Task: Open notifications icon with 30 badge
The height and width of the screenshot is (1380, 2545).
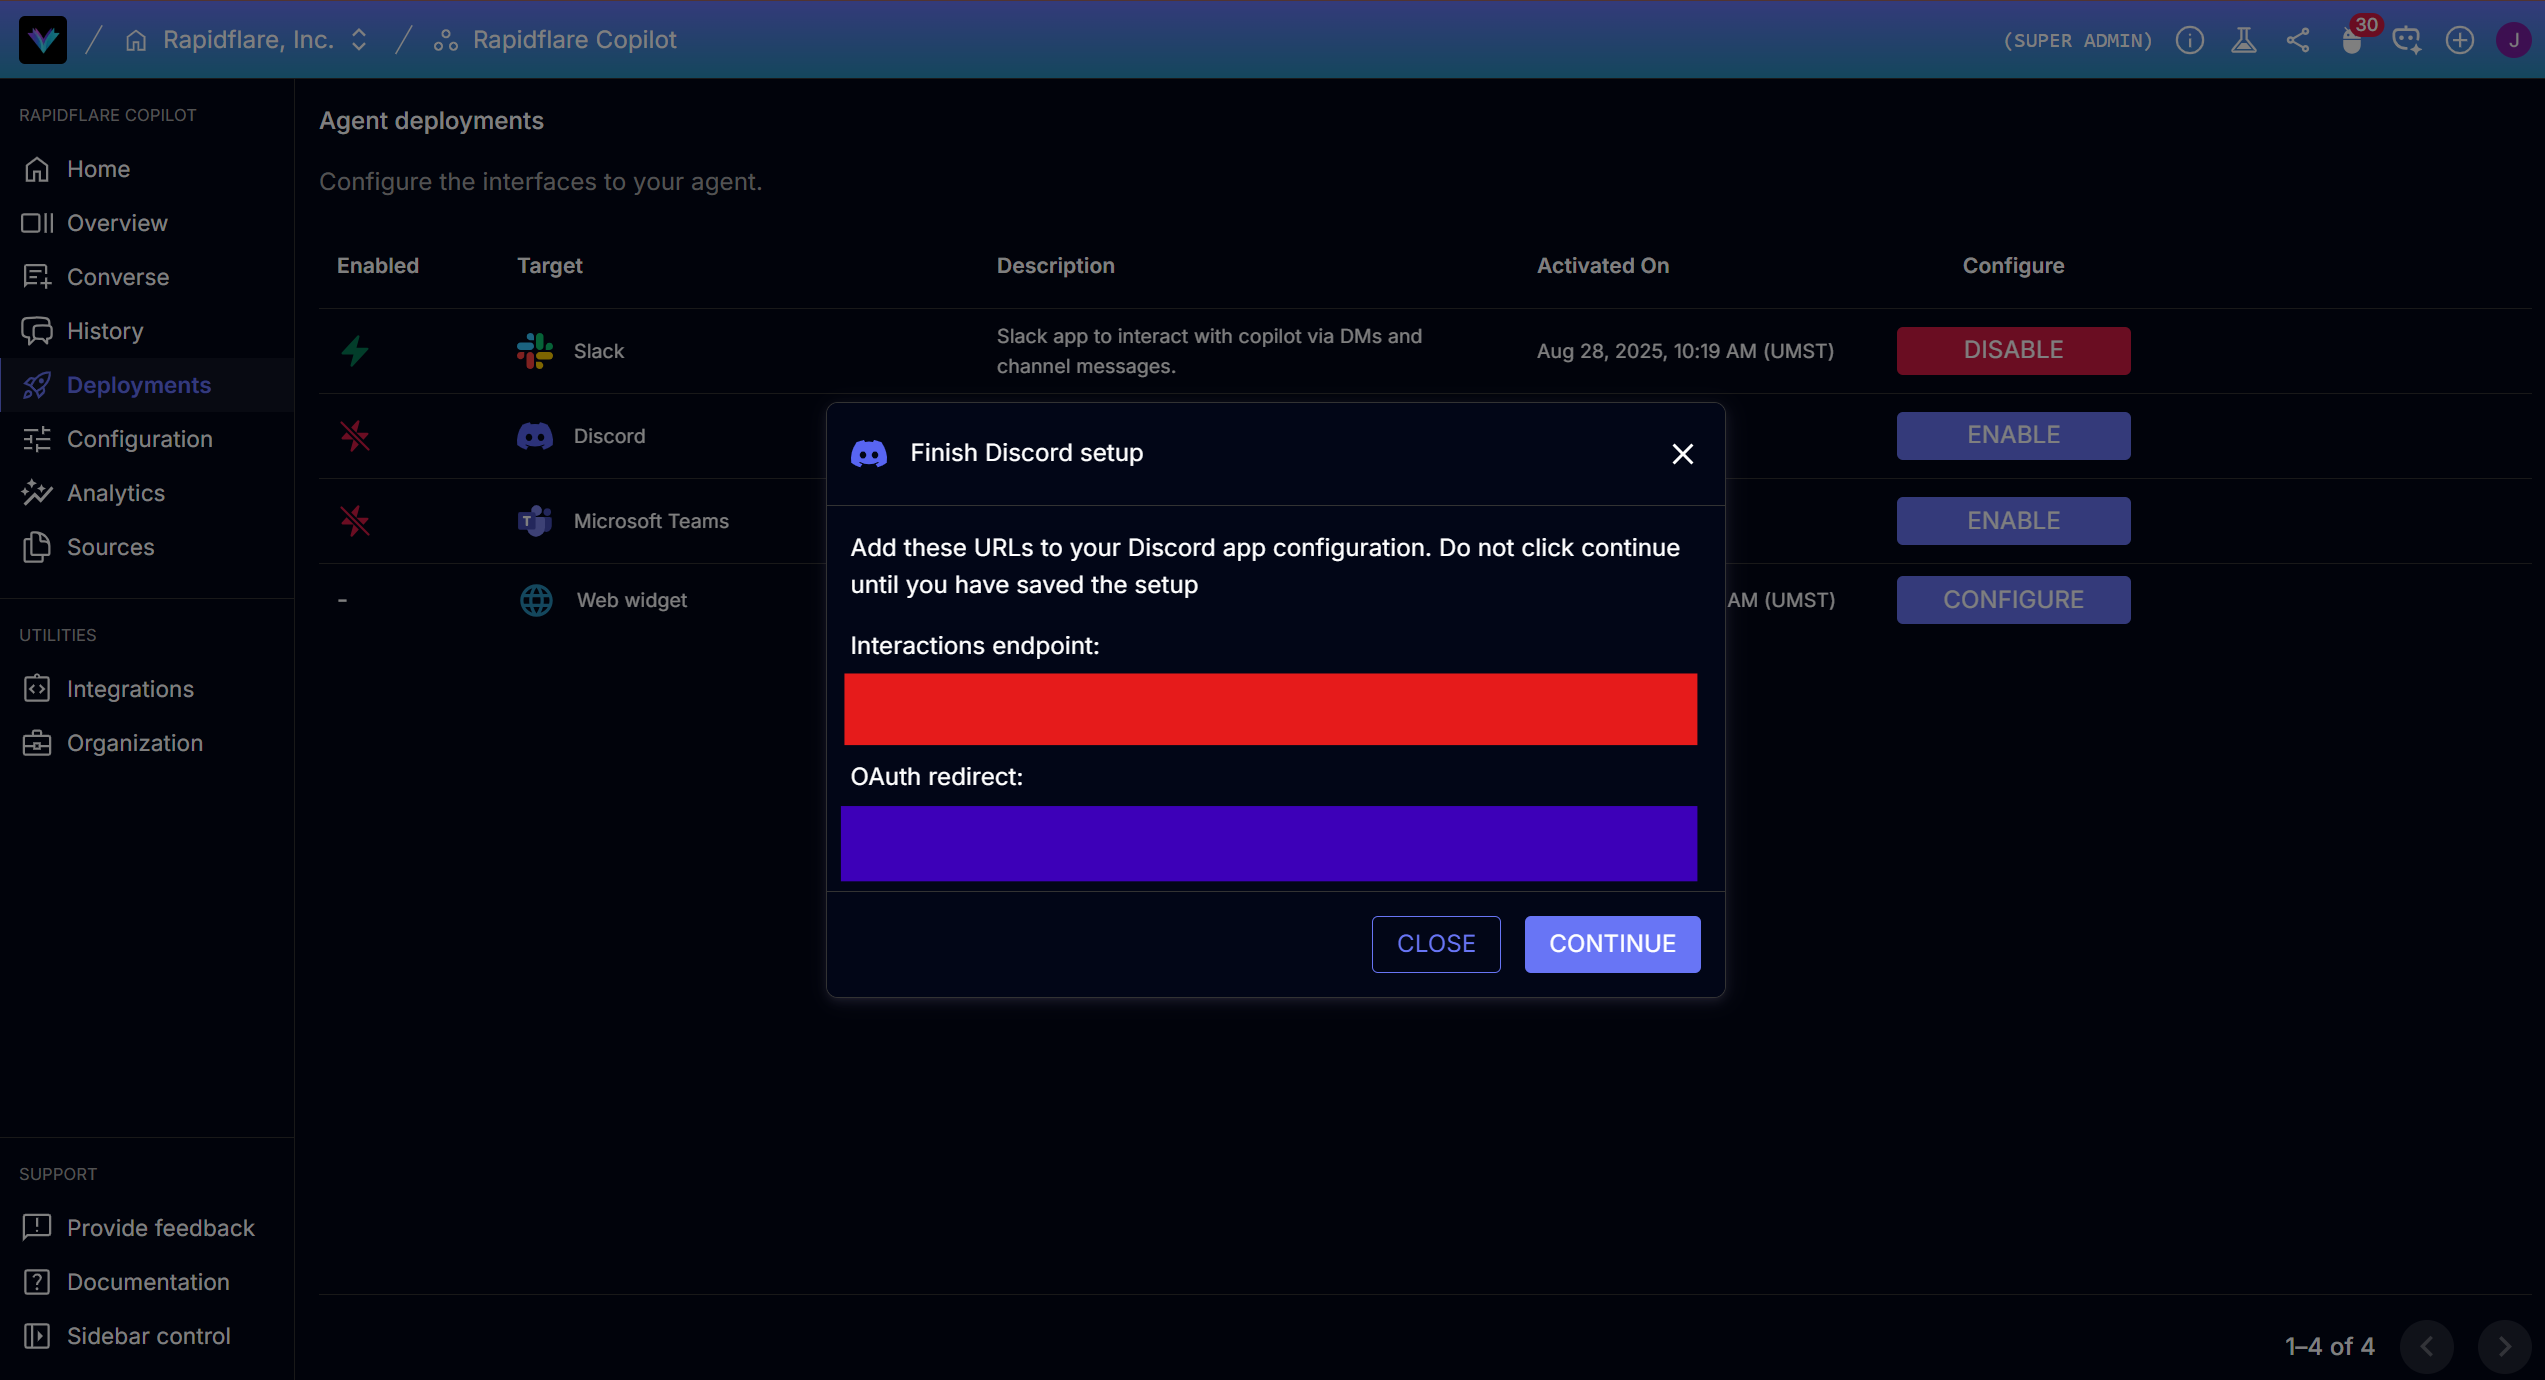Action: click(2352, 40)
